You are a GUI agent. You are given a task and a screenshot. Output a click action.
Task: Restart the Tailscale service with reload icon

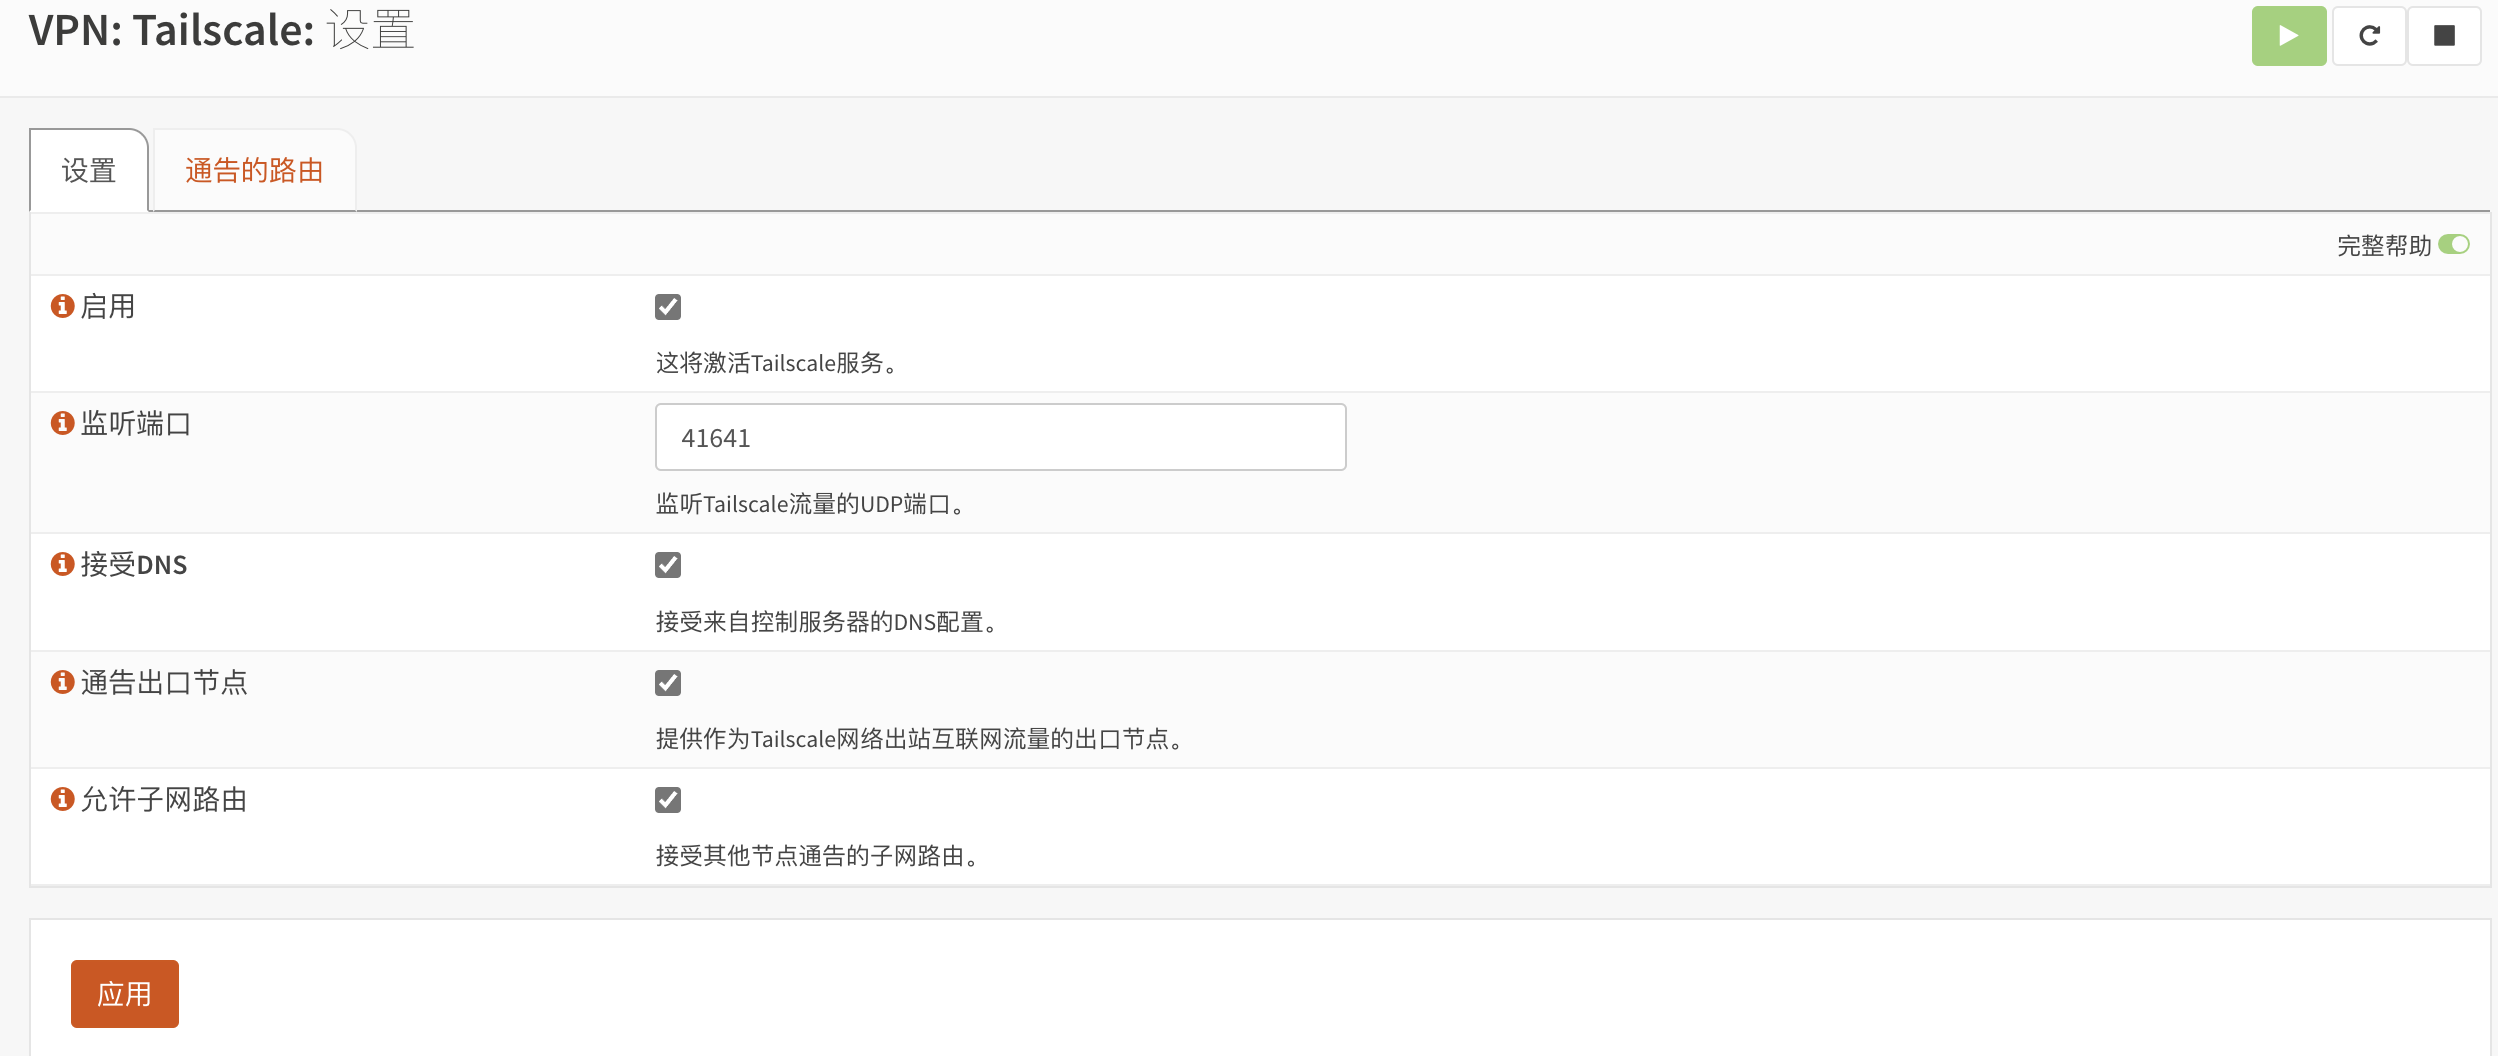(2369, 36)
